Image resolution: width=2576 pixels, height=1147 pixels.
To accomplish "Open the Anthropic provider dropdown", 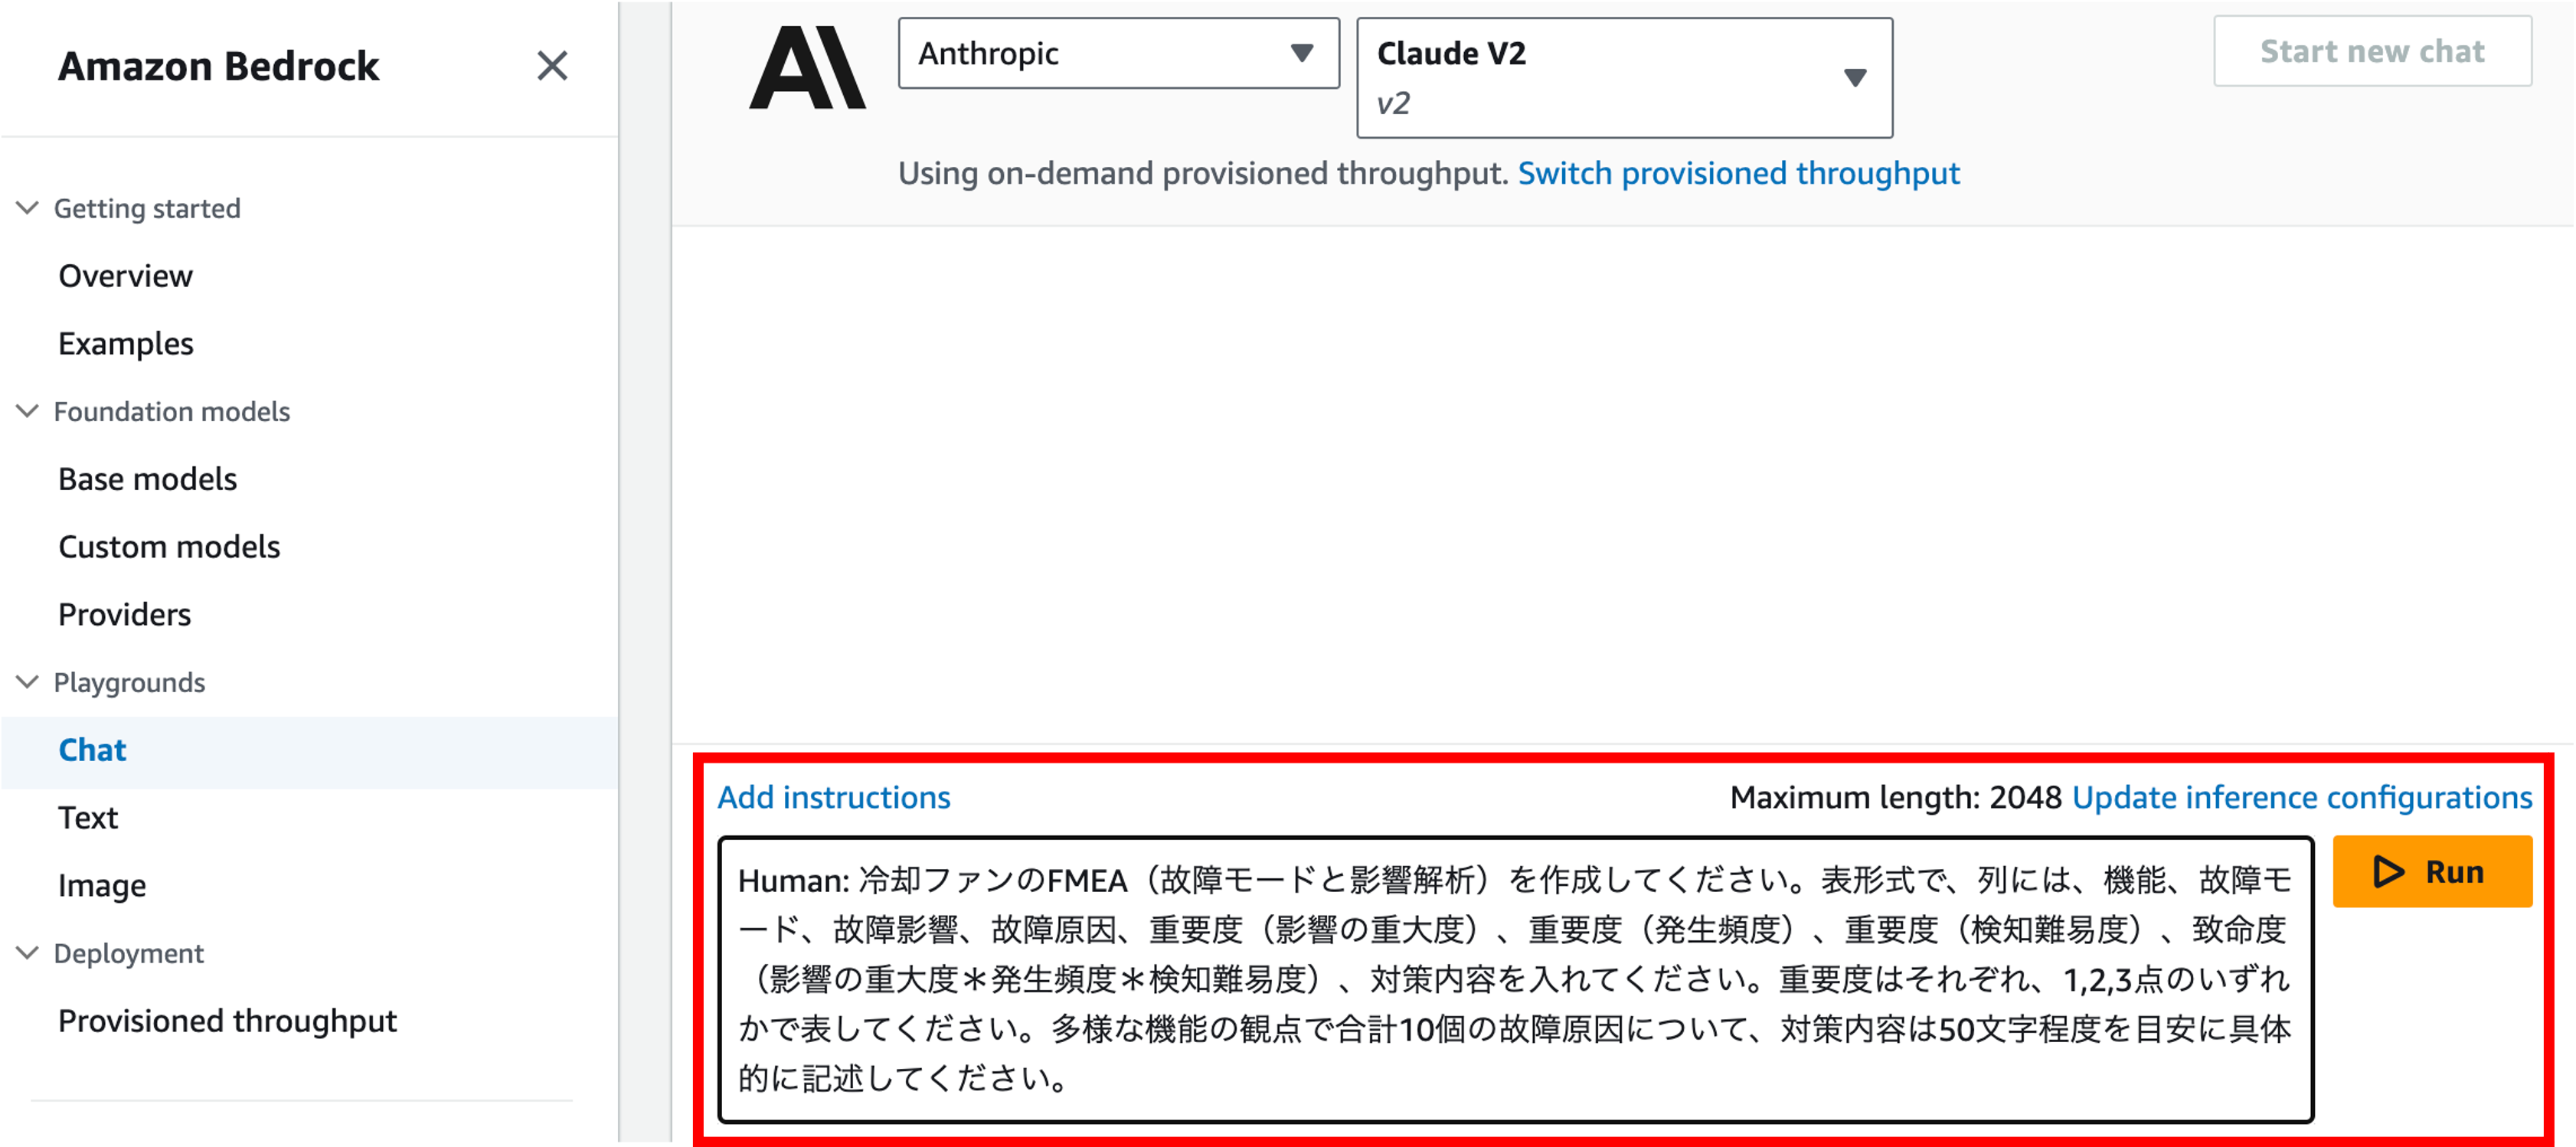I will 1118,53.
